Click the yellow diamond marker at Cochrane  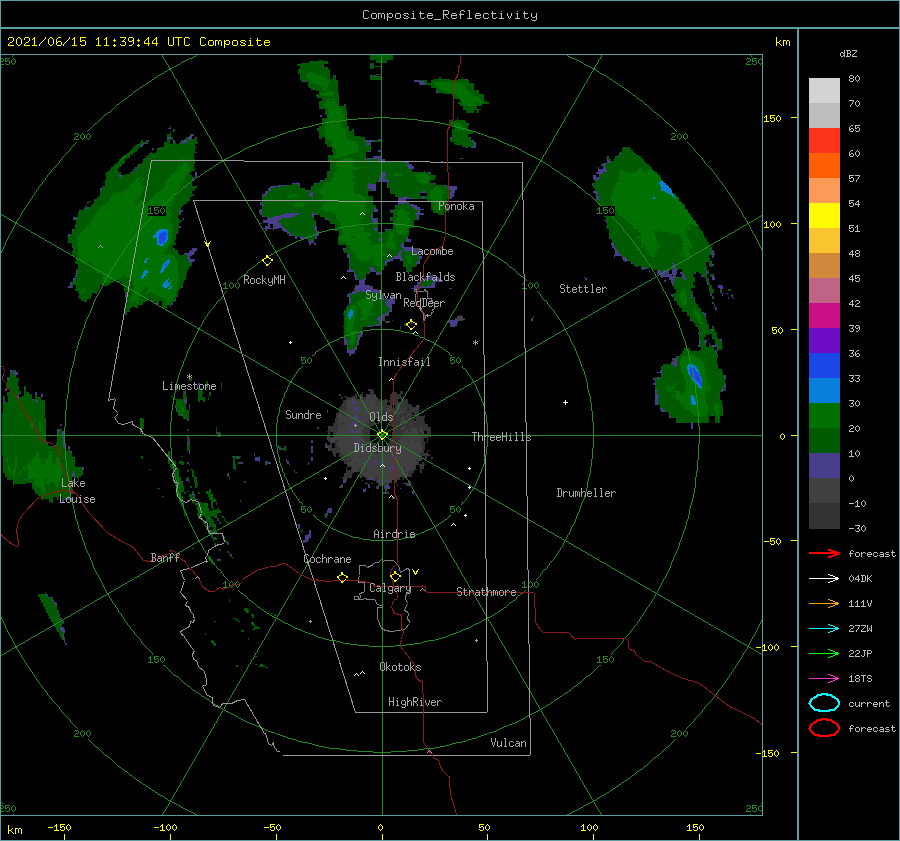pyautogui.click(x=342, y=577)
